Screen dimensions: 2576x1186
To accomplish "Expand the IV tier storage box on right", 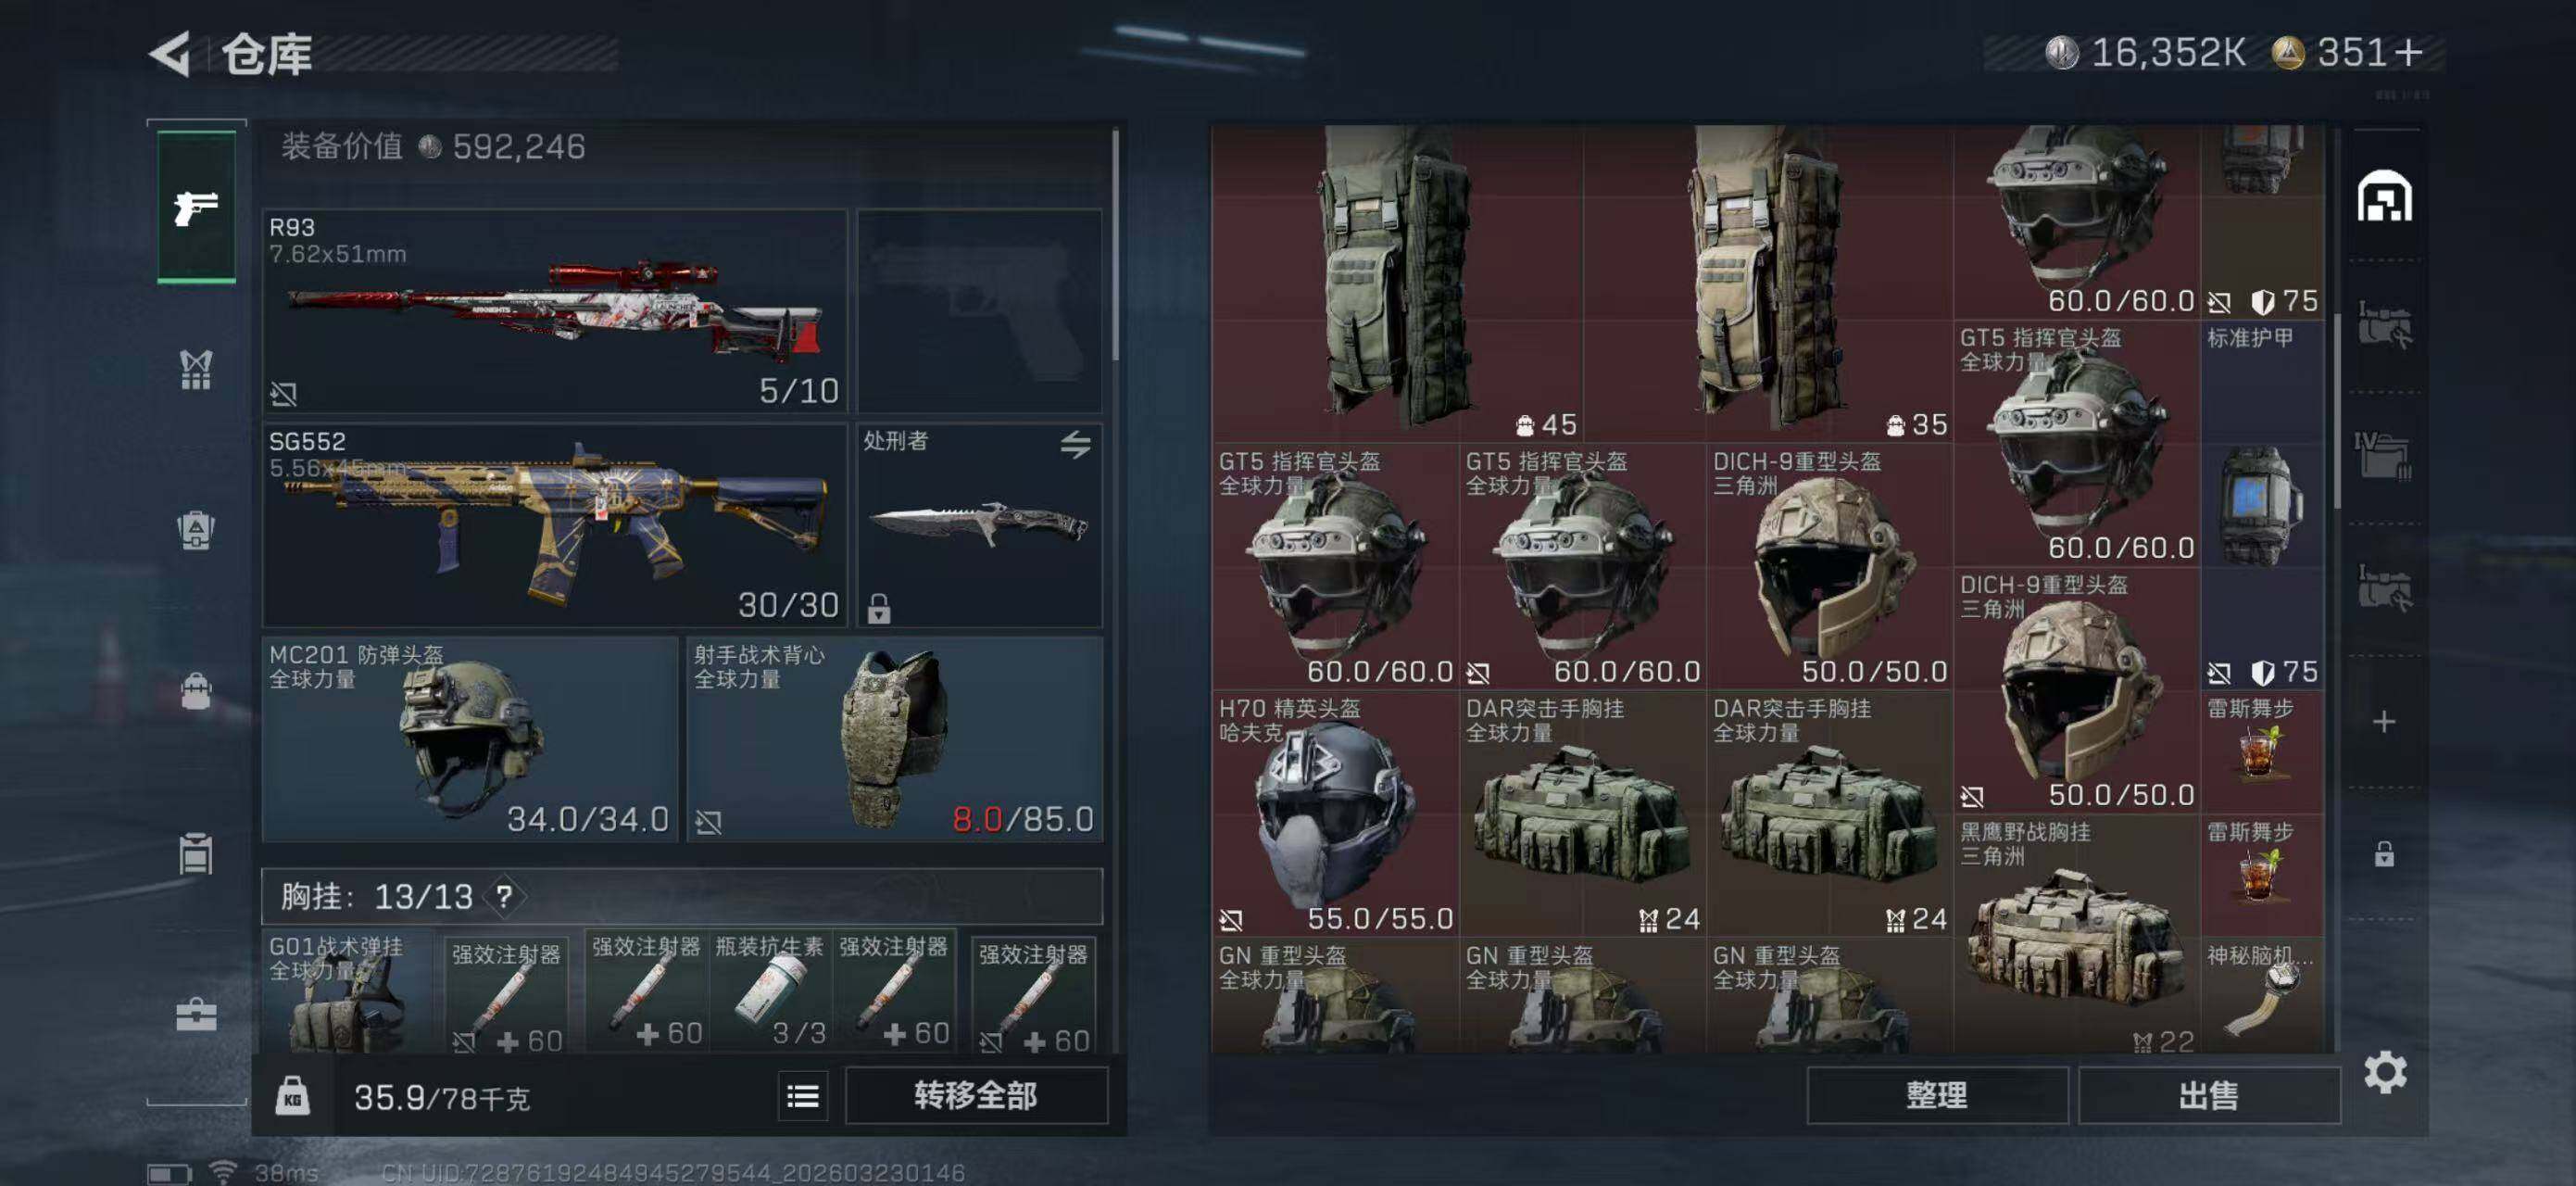I will click(2384, 456).
